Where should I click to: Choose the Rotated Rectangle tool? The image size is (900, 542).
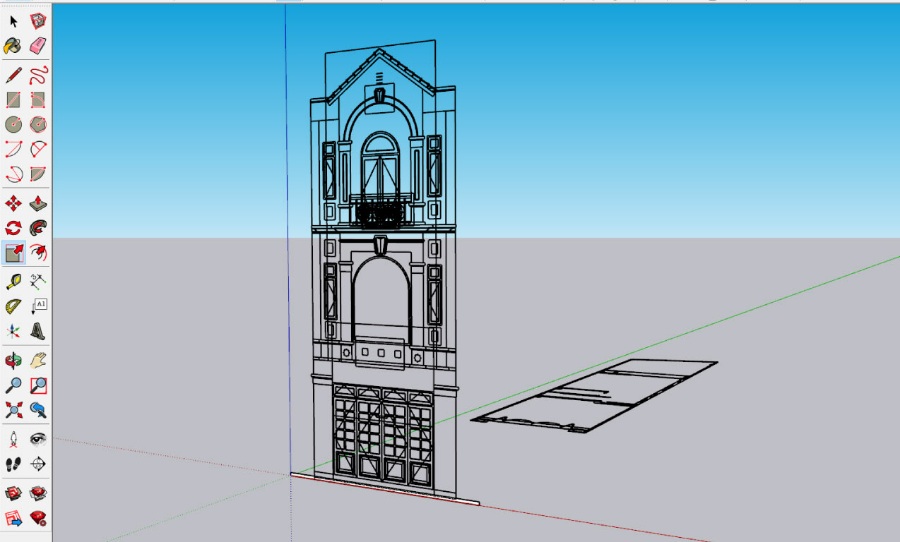pos(38,100)
